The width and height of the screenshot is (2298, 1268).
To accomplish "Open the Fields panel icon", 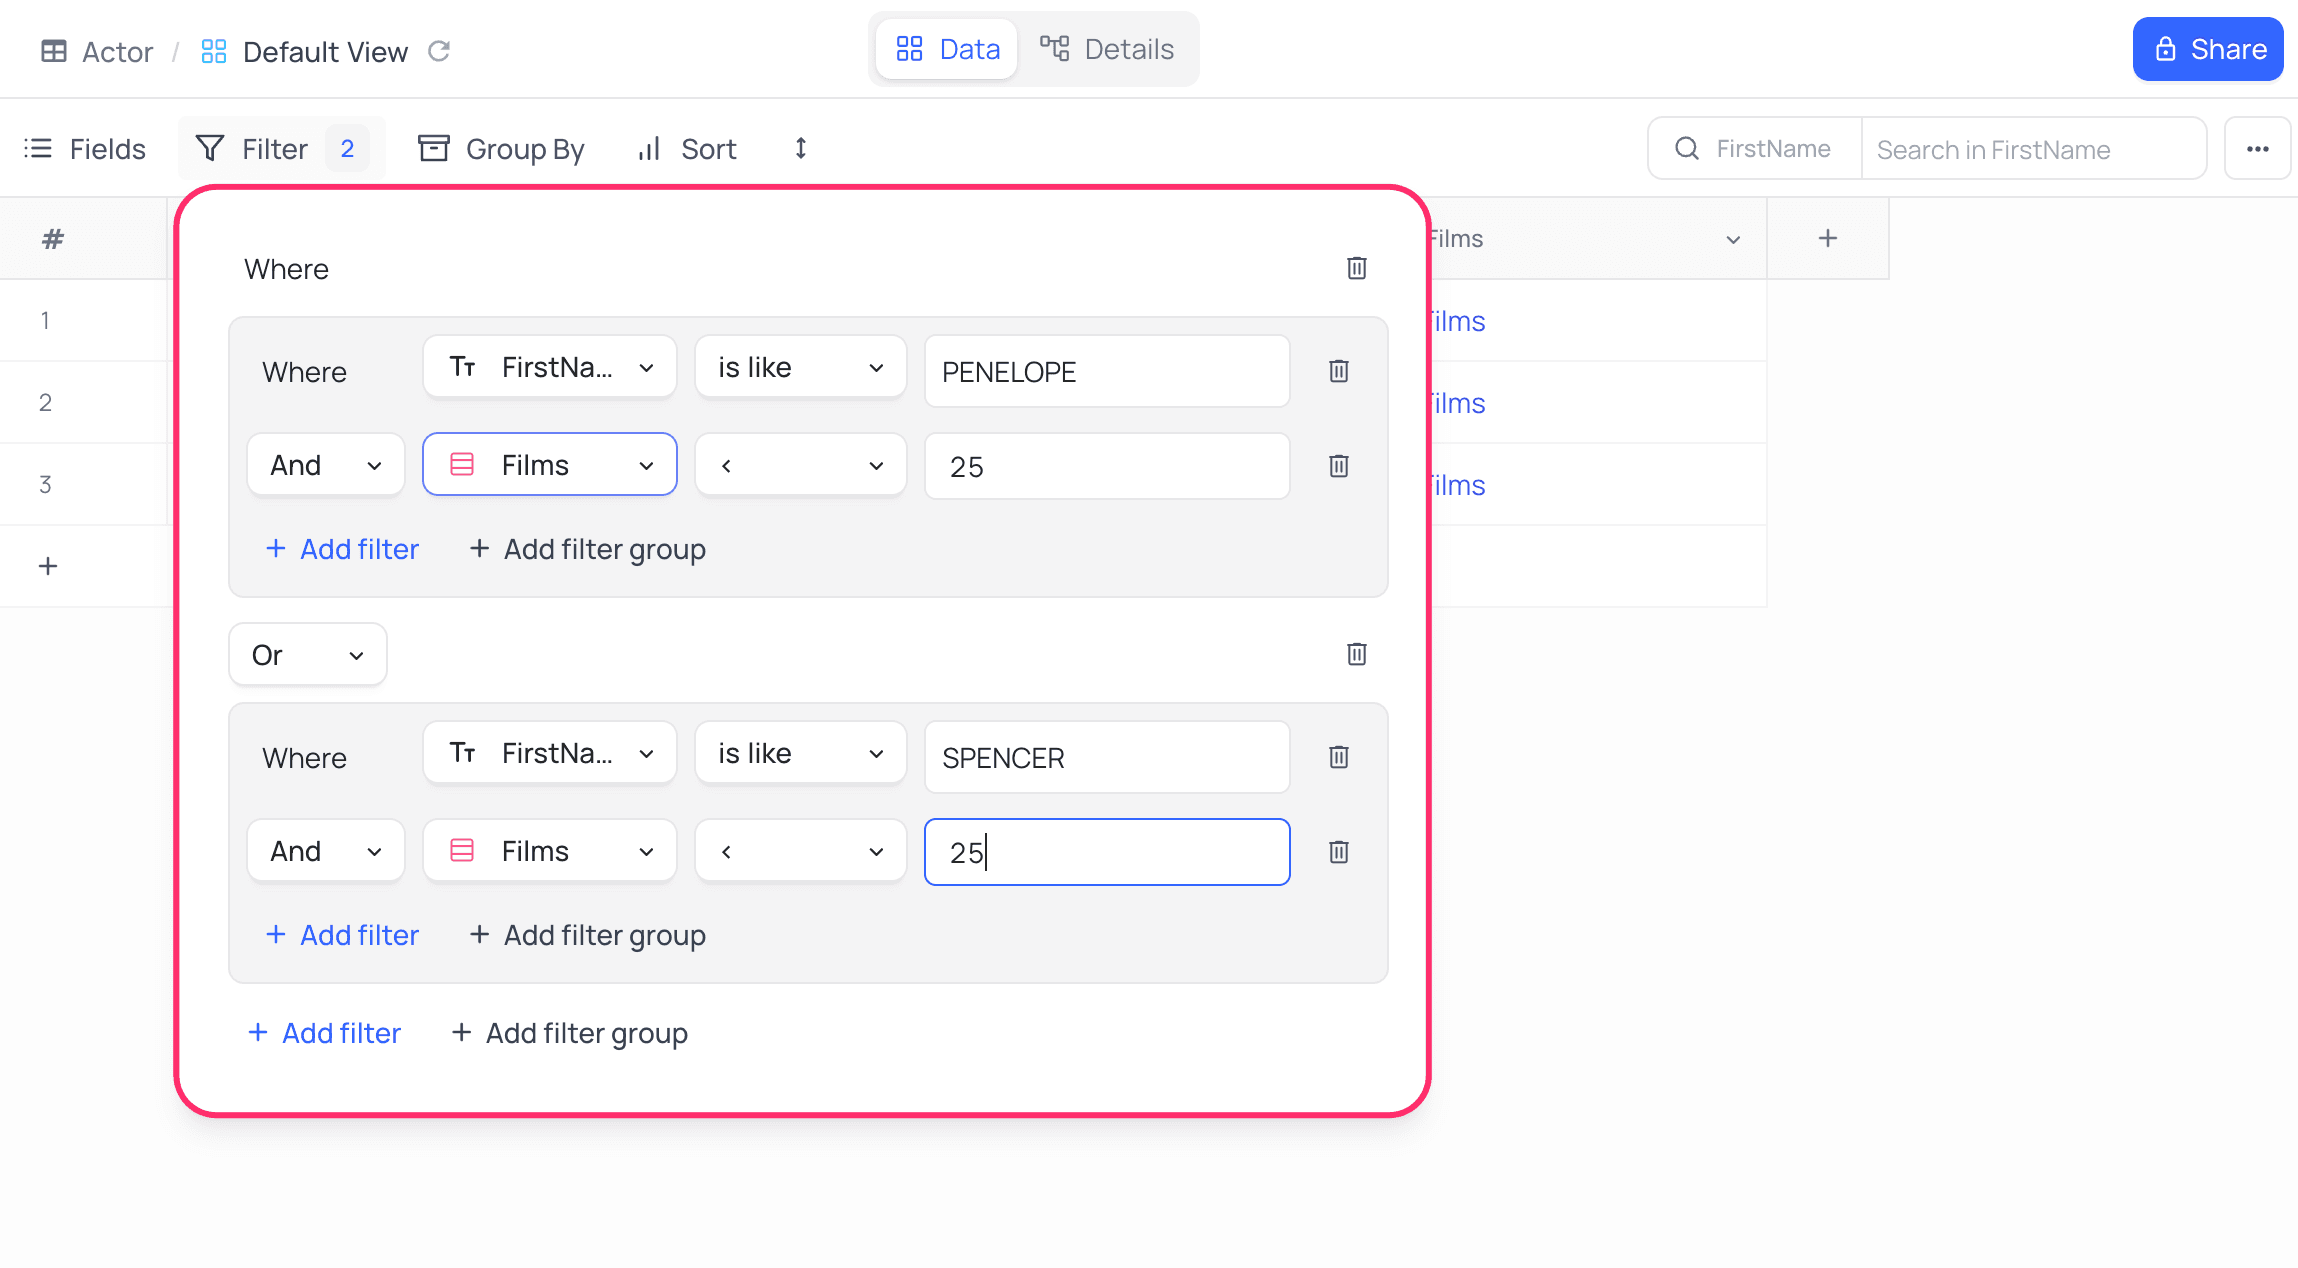I will tap(37, 148).
